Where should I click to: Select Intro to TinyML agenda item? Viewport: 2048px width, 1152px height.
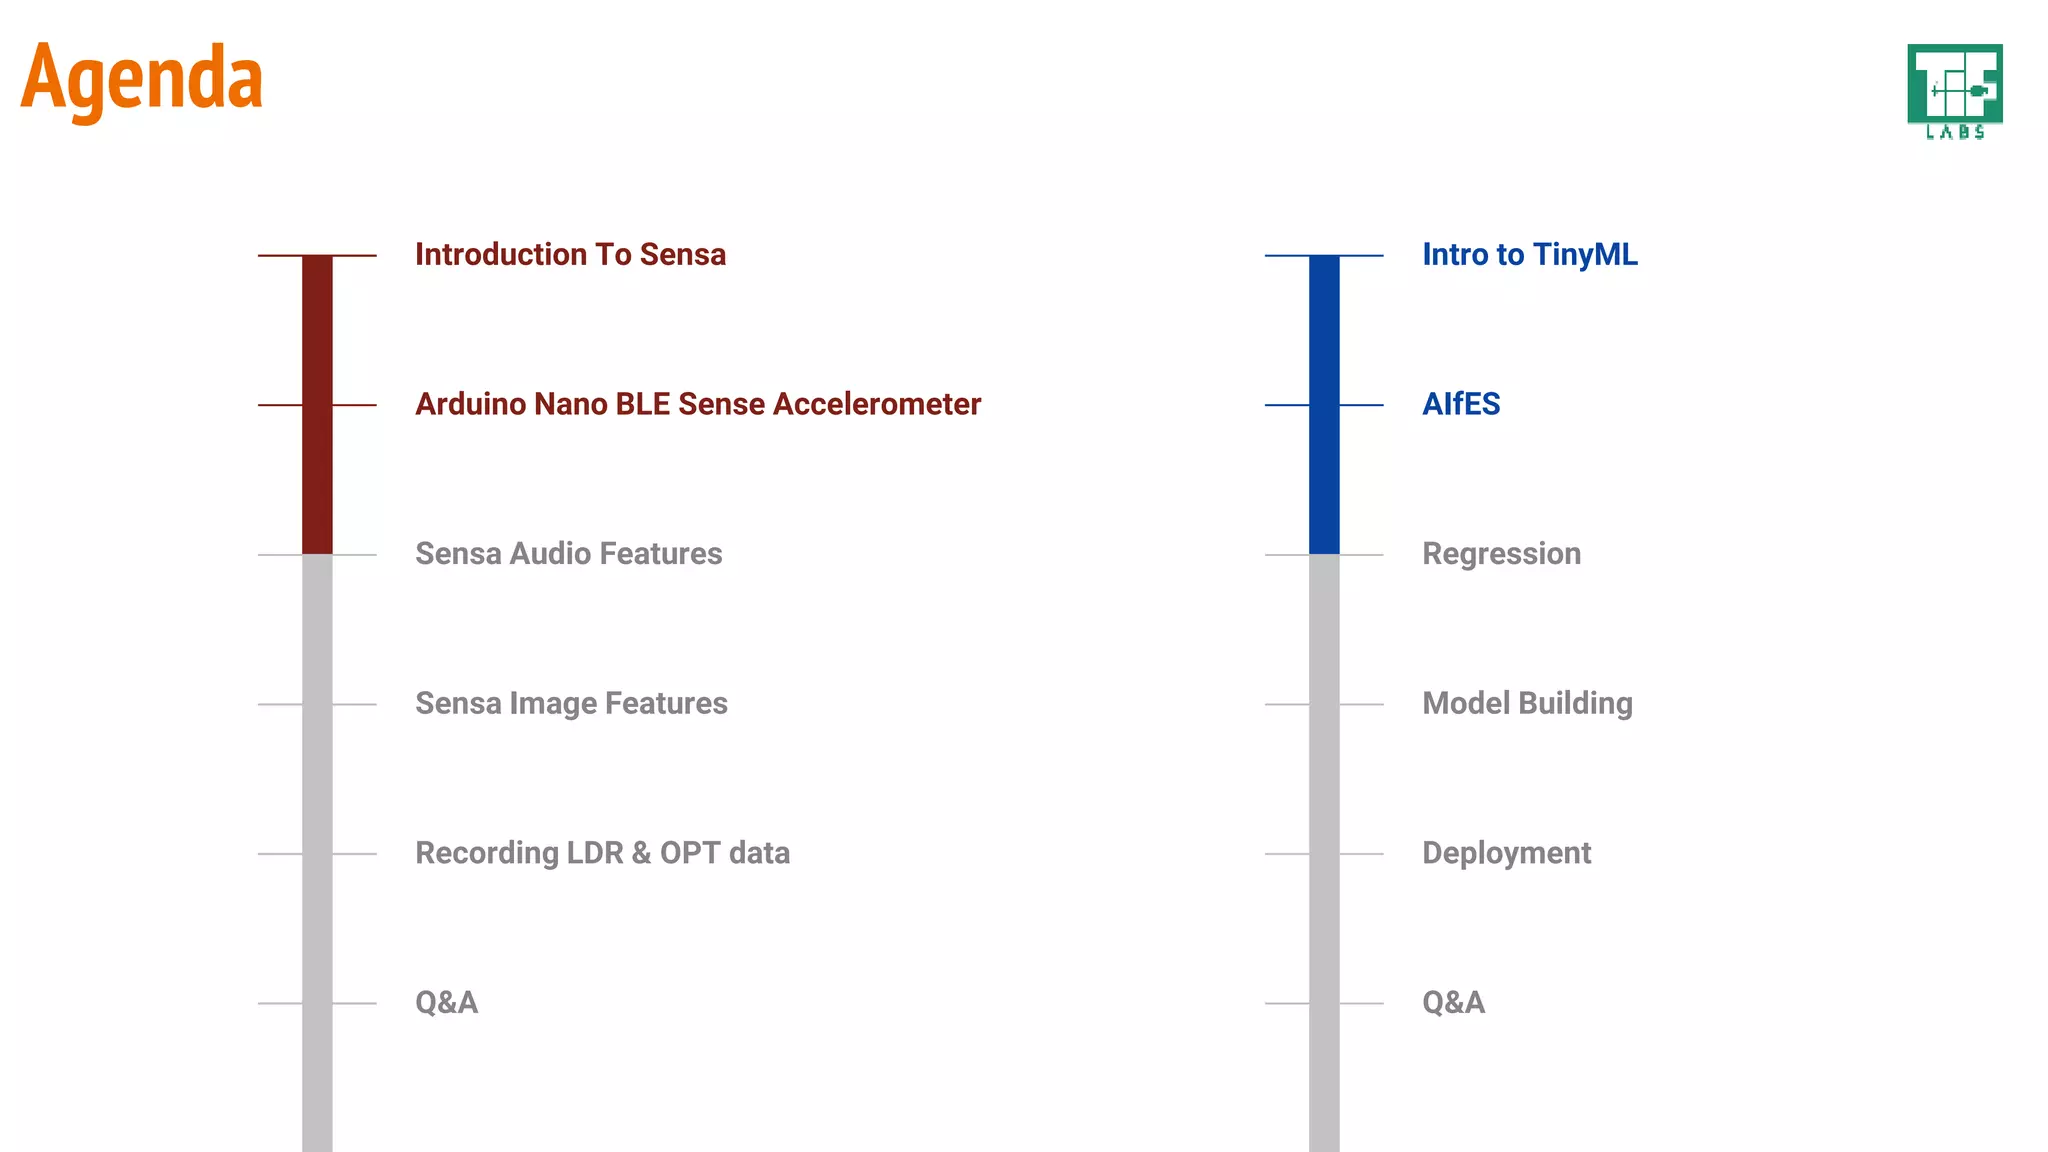point(1530,255)
